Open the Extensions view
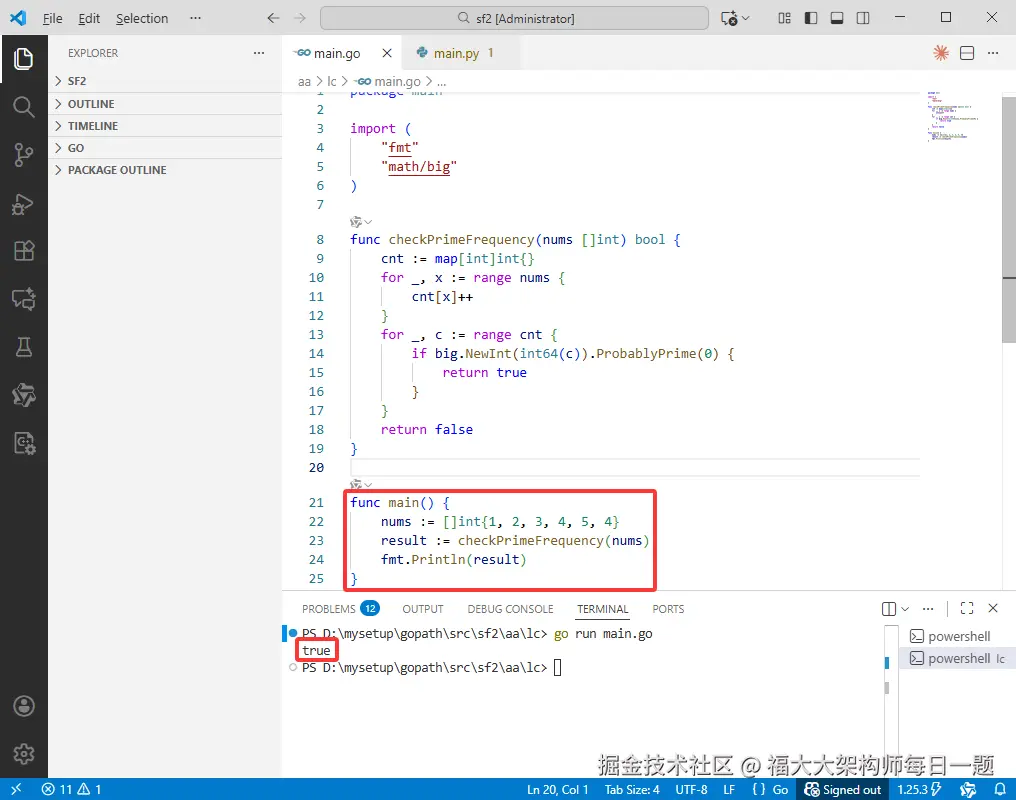Image resolution: width=1016 pixels, height=800 pixels. tap(24, 251)
